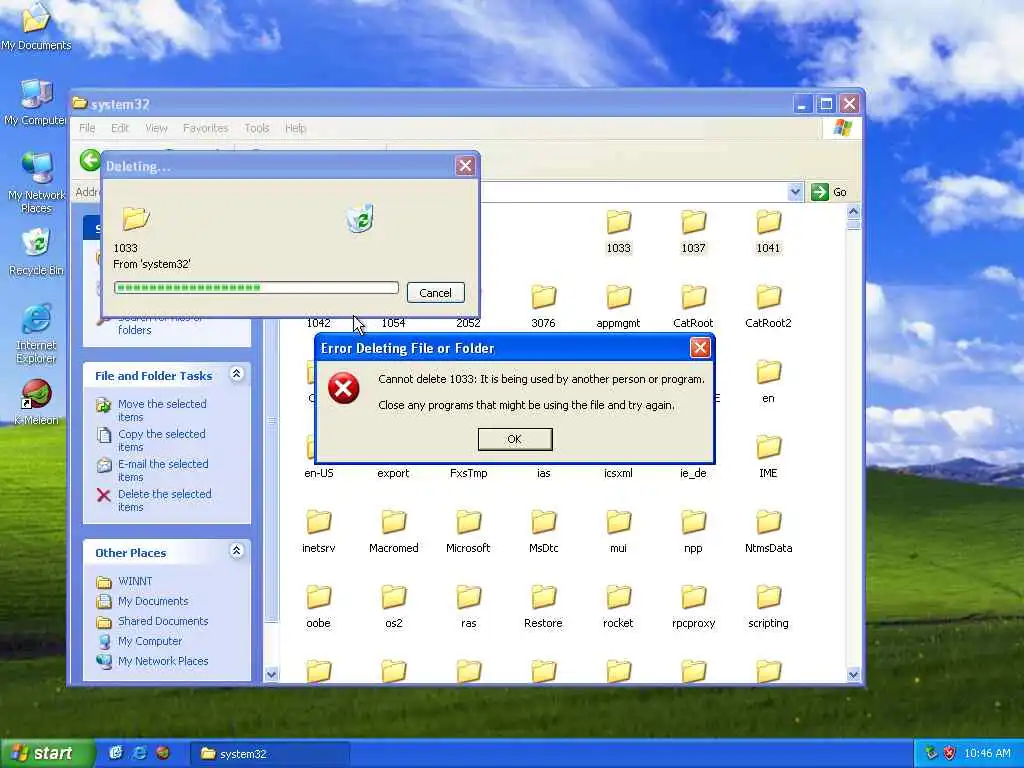Image resolution: width=1024 pixels, height=768 pixels.
Task: Select the ras folder
Action: click(x=468, y=607)
